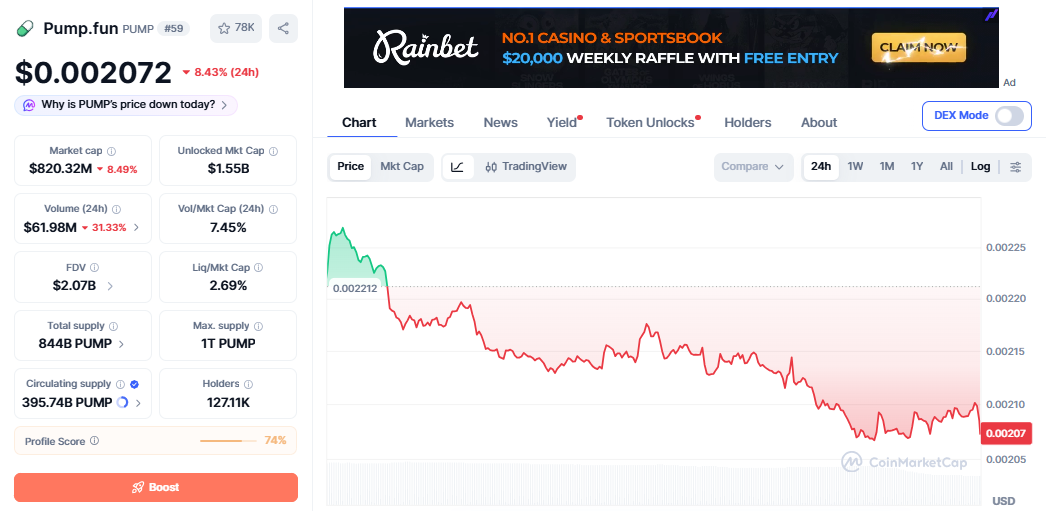The height and width of the screenshot is (511, 1046).
Task: Open Vol/Mkt Cap (24h) info icon
Action: click(274, 209)
